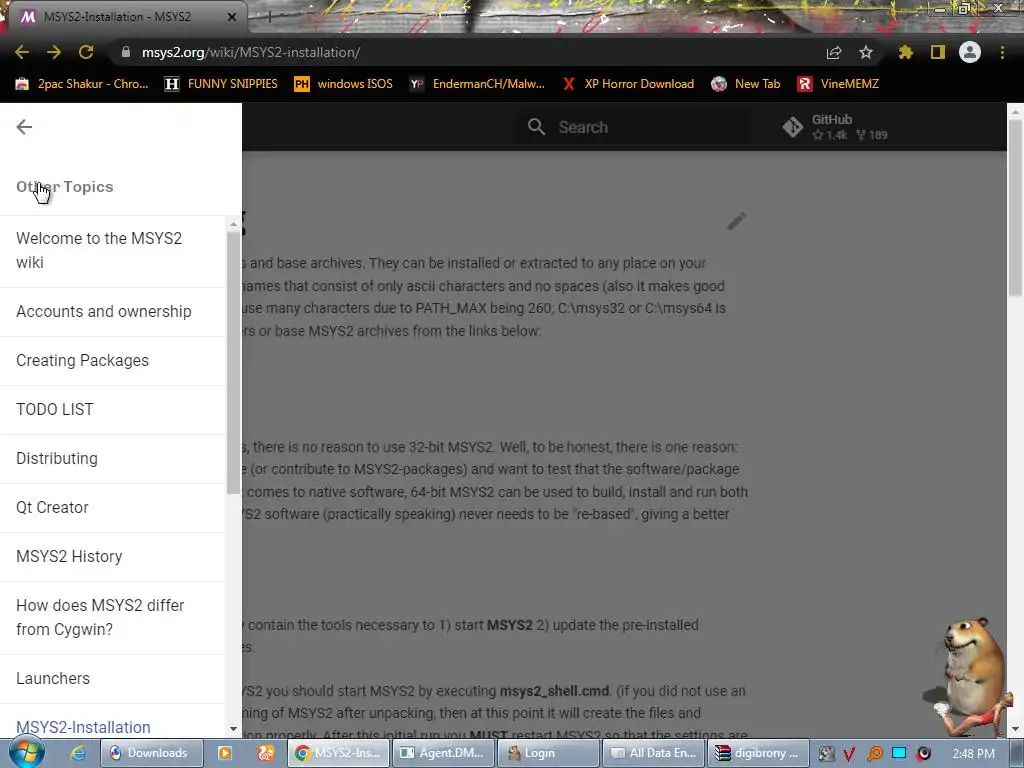The width and height of the screenshot is (1024, 768).
Task: Open media player taskbar icon
Action: 225,753
